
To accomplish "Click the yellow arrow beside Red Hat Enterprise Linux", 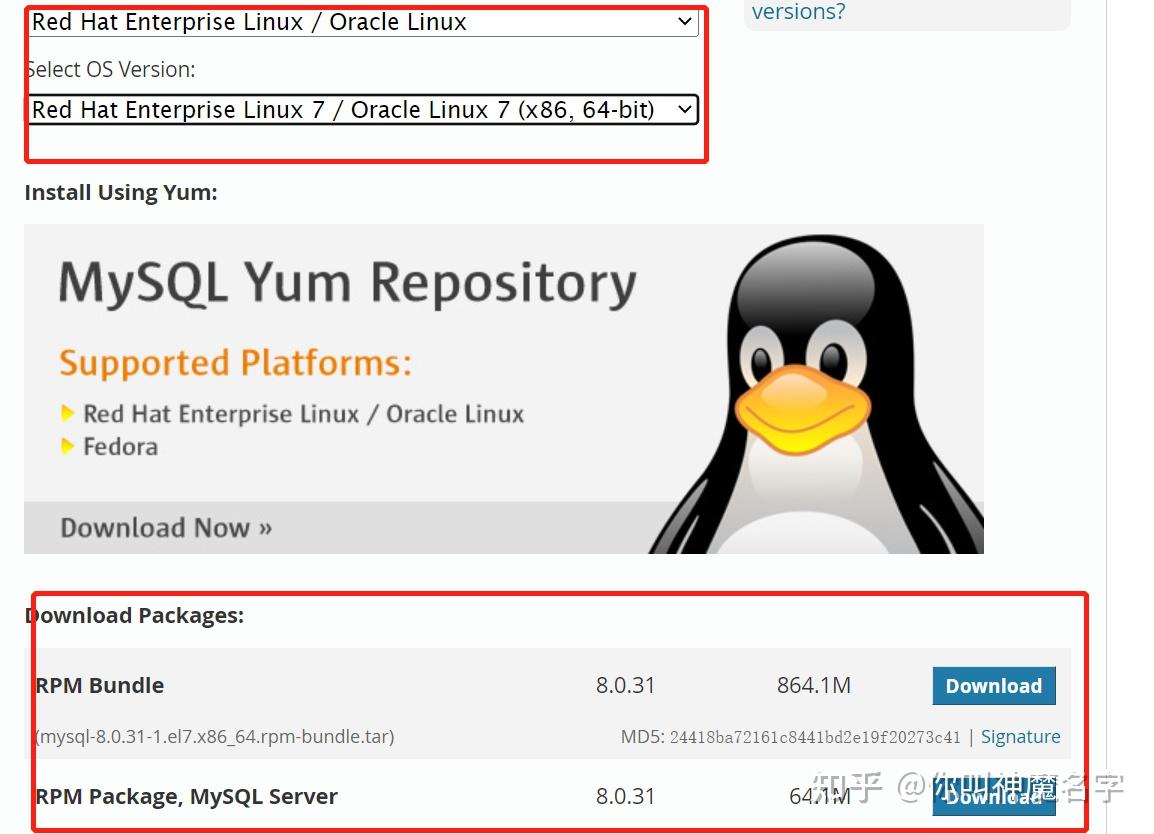I will coord(70,413).
